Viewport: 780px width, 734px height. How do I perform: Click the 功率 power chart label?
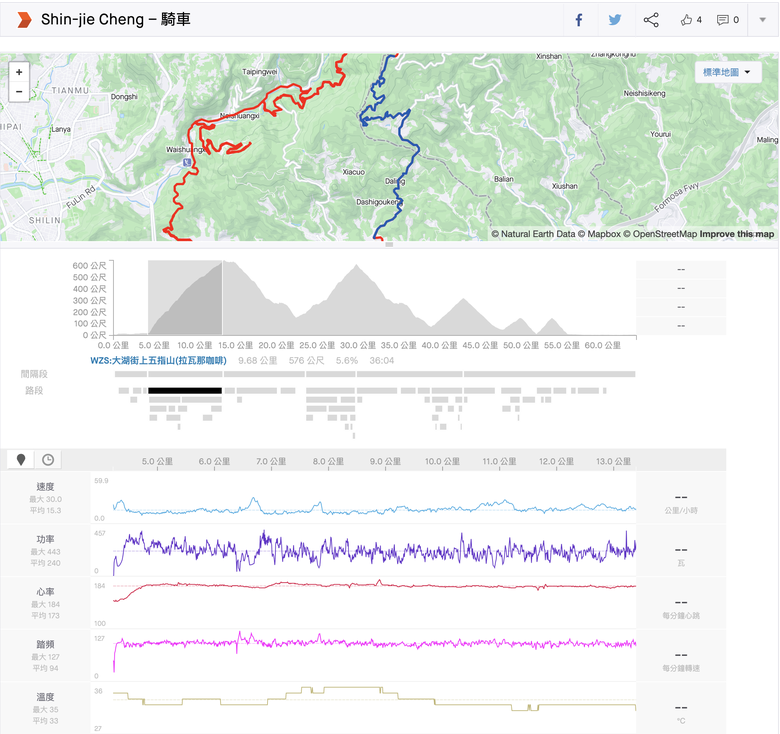45,540
